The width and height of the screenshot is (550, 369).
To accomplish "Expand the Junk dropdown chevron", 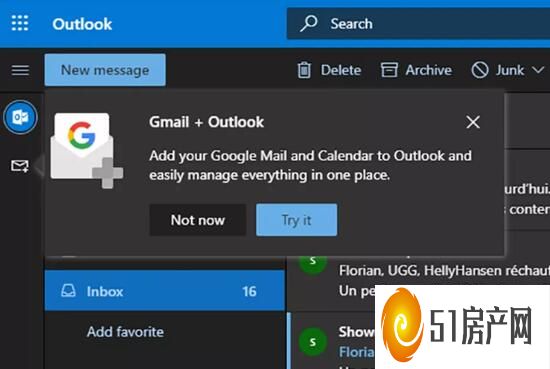I will coord(538,70).
